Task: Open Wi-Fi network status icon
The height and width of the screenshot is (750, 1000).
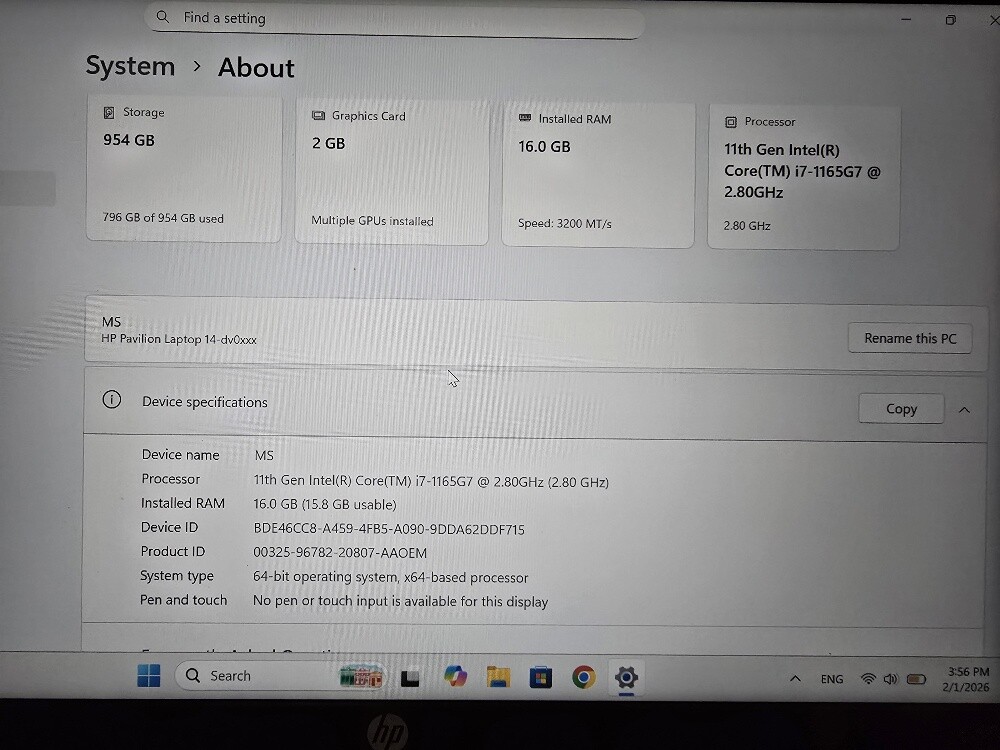Action: [868, 679]
